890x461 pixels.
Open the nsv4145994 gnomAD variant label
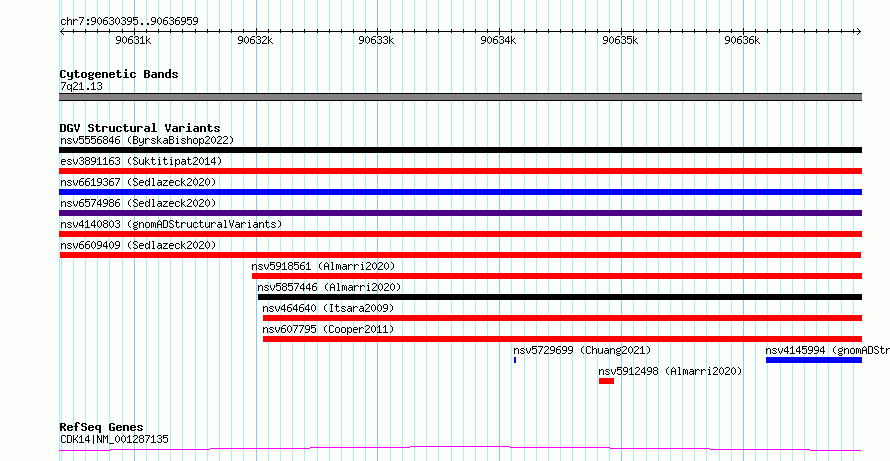828,350
